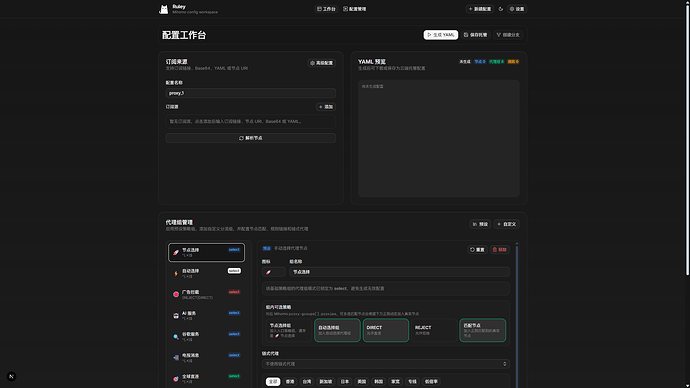Click the robot icon of AI 服务

tap(176, 315)
